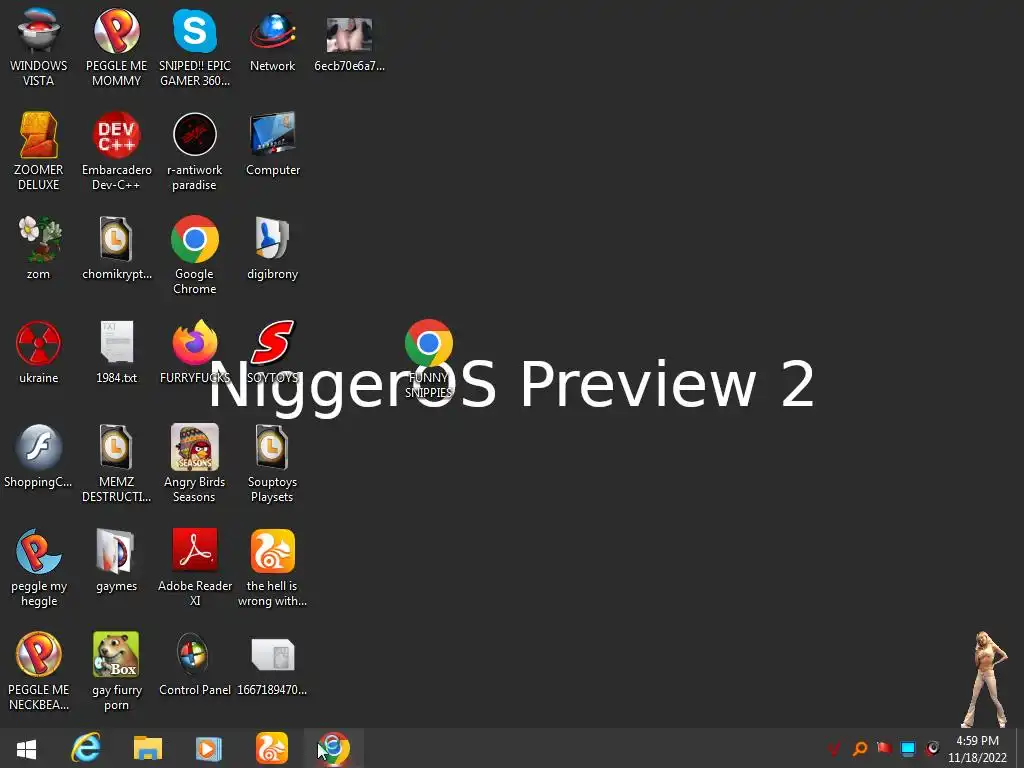Open the network monitor tray icon

(x=908, y=748)
